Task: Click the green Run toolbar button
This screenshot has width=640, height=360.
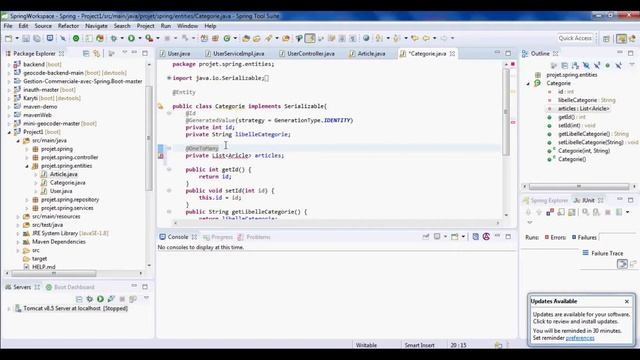Action: point(131,38)
